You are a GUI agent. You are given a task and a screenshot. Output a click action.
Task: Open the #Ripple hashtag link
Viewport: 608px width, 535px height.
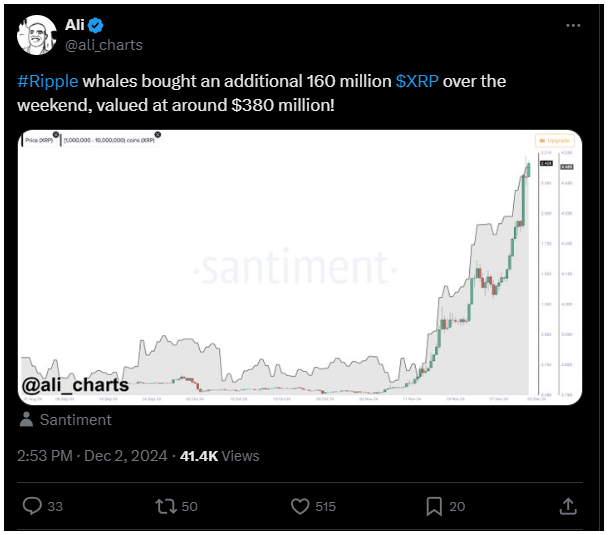click(48, 81)
